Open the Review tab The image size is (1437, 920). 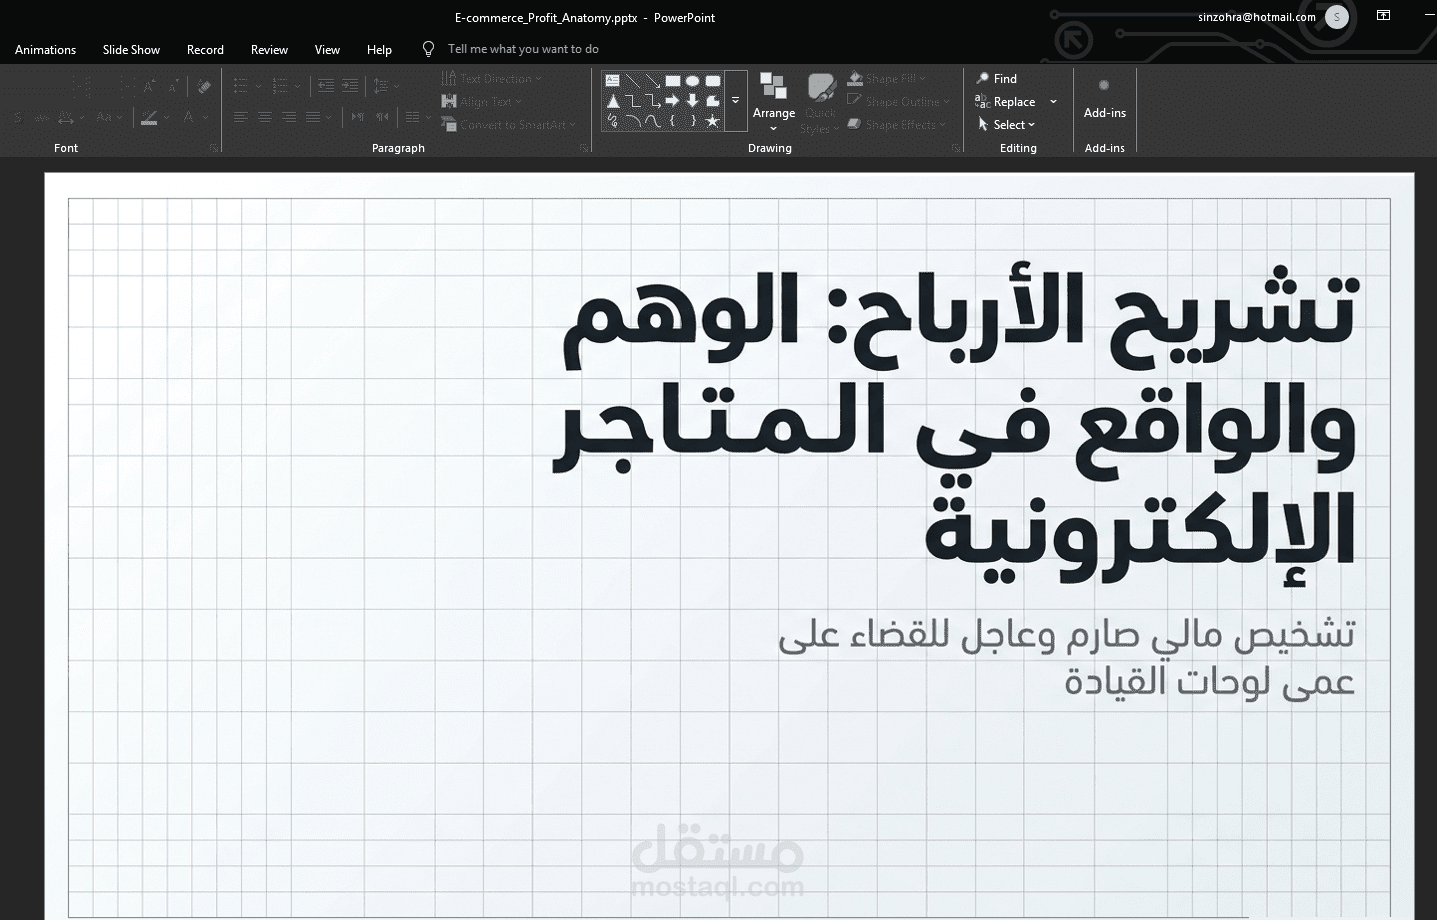tap(269, 49)
